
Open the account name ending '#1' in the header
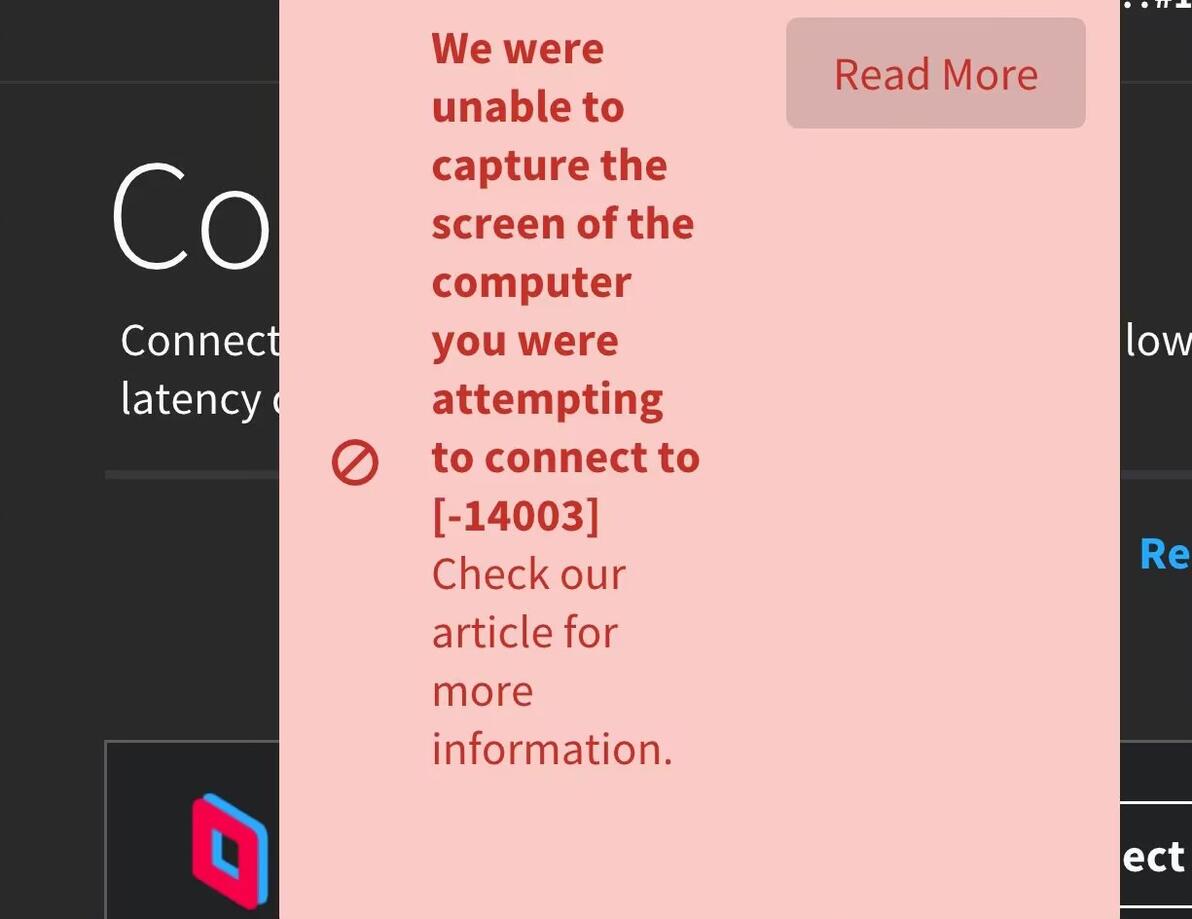click(x=1160, y=5)
